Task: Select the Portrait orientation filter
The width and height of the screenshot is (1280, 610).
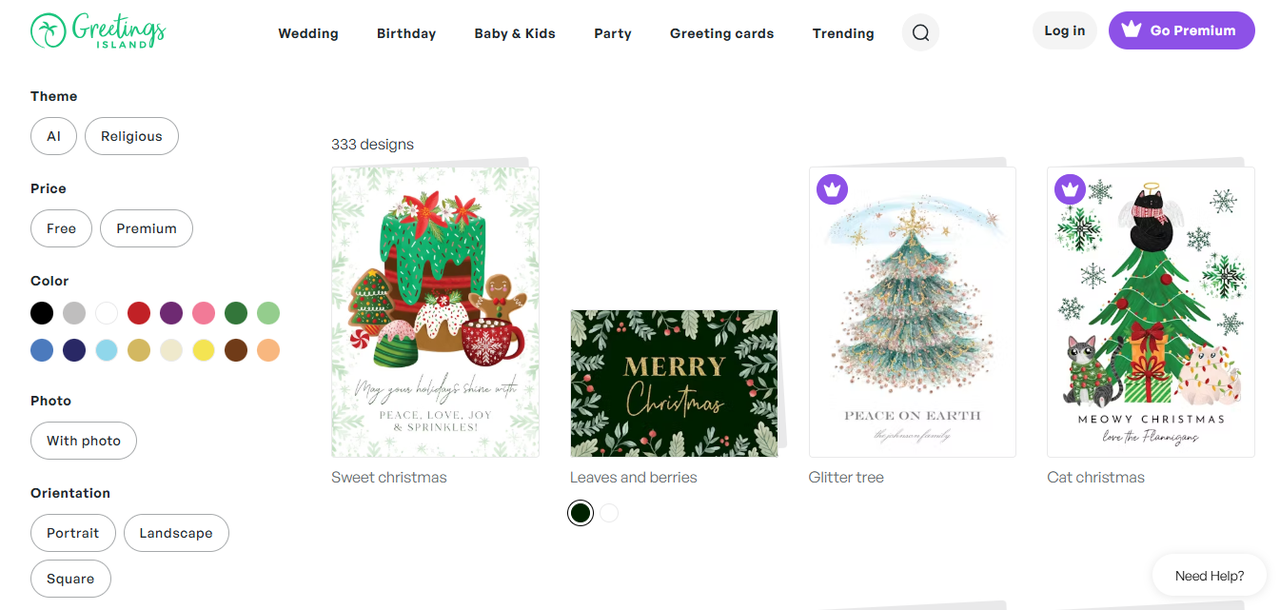Action: (72, 533)
